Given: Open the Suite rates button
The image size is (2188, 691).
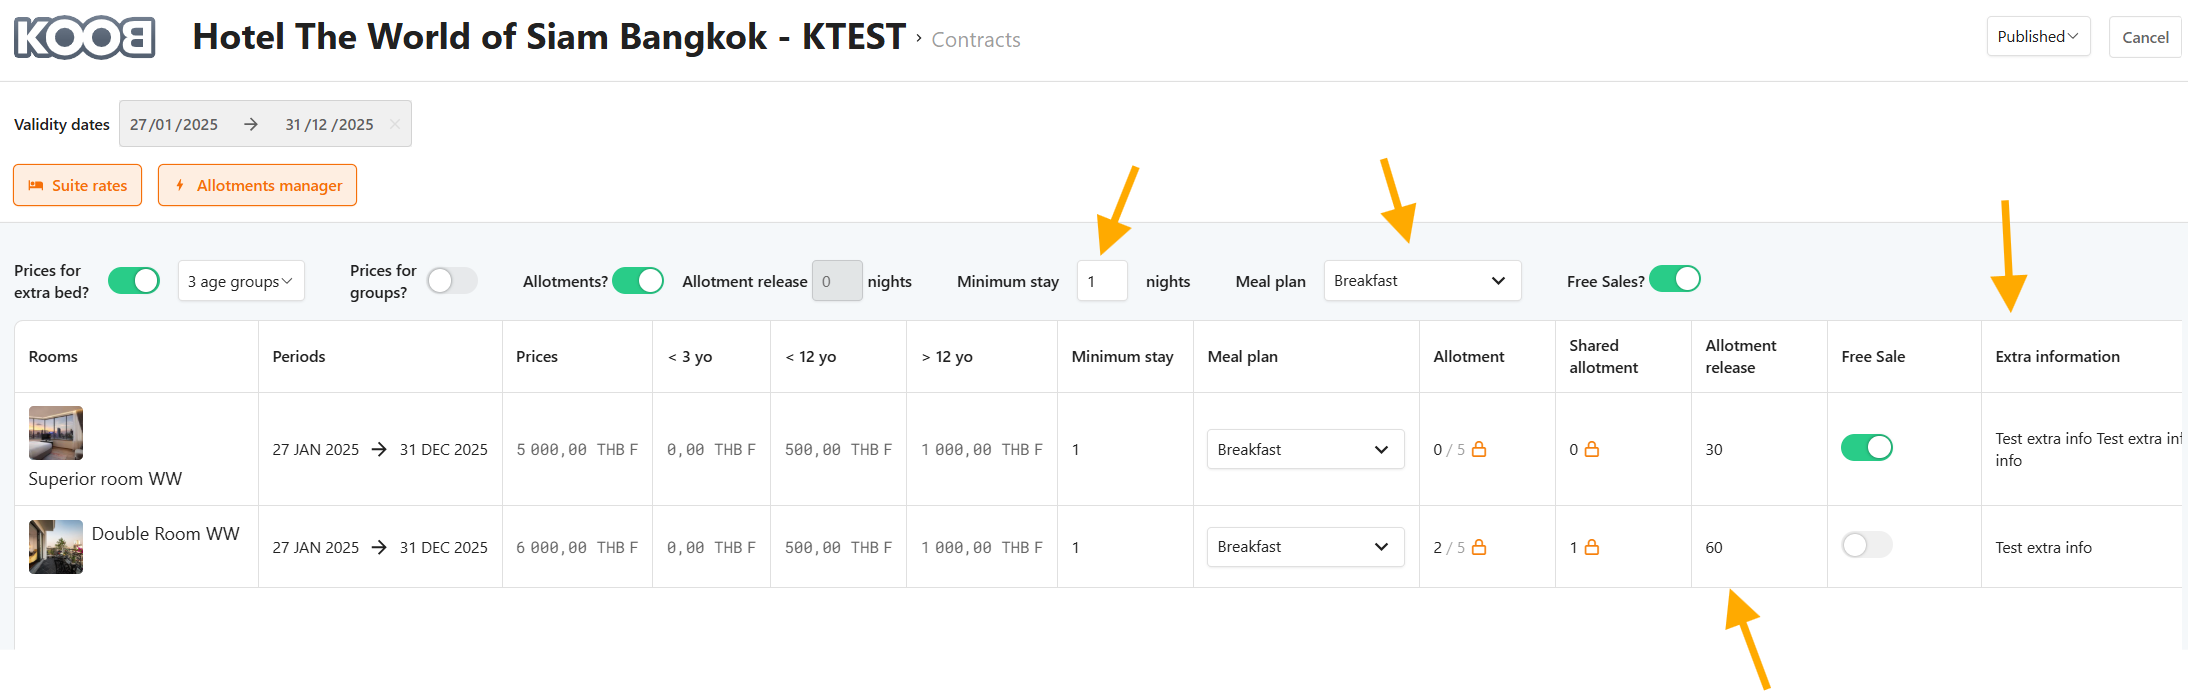Looking at the screenshot, I should (78, 185).
